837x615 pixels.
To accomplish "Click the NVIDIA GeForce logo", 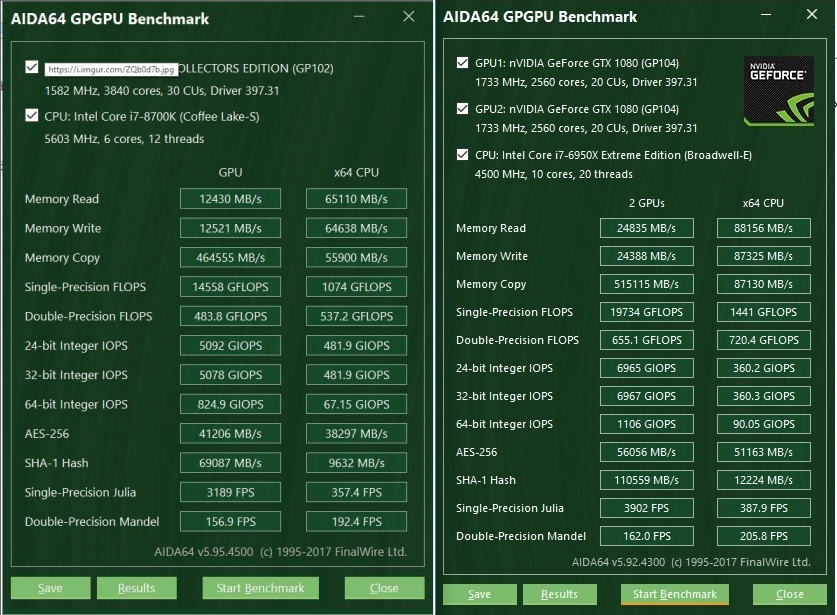I will 779,91.
